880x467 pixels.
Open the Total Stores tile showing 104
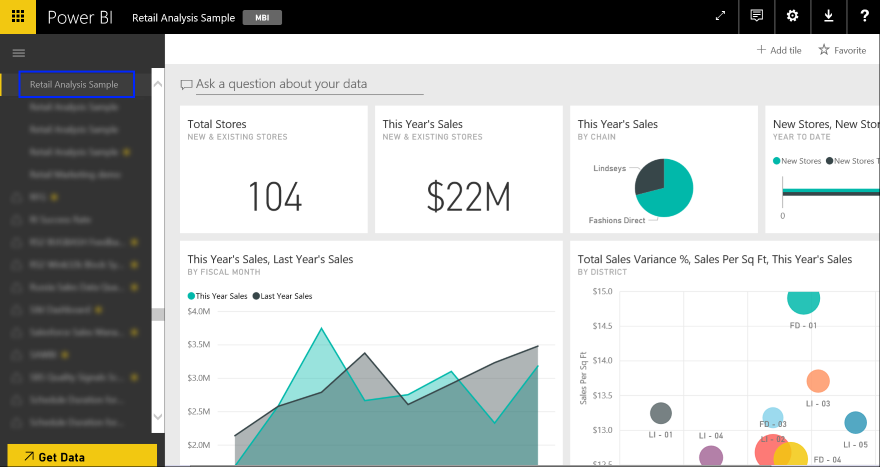274,170
